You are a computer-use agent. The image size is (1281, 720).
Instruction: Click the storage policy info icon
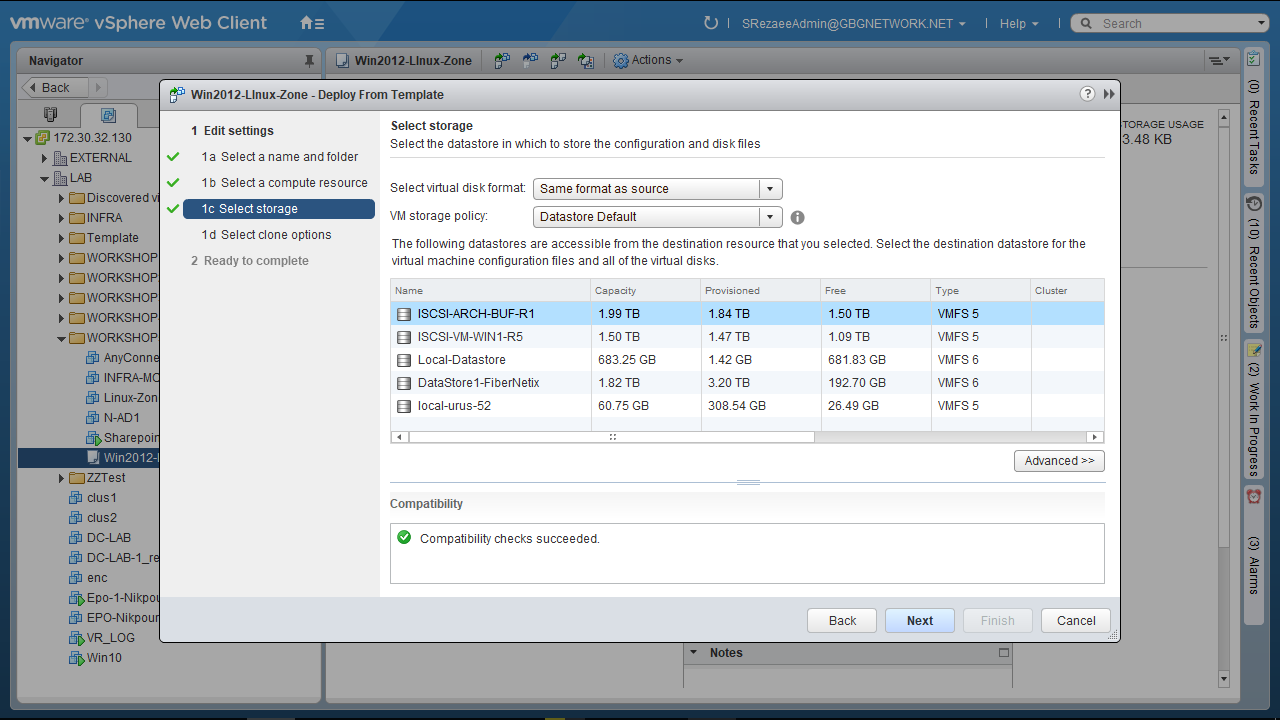(797, 217)
